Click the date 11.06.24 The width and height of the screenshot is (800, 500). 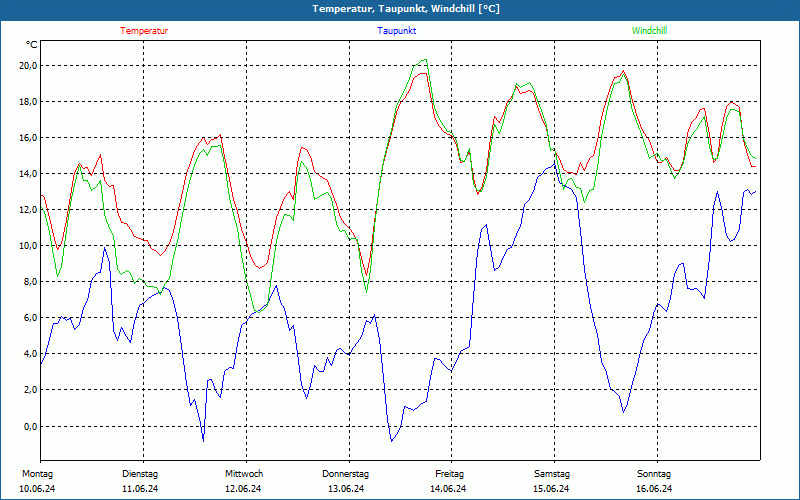(140, 489)
